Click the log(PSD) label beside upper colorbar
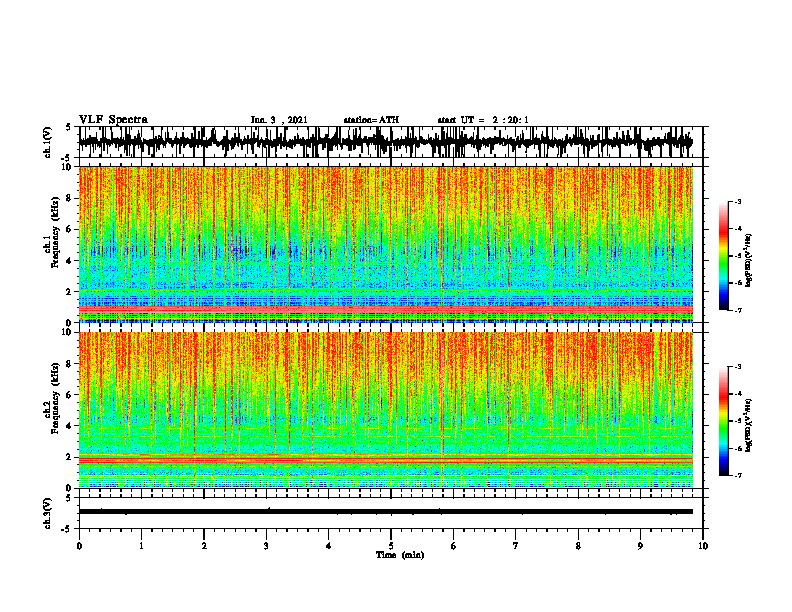The image size is (792, 612). coord(749,261)
